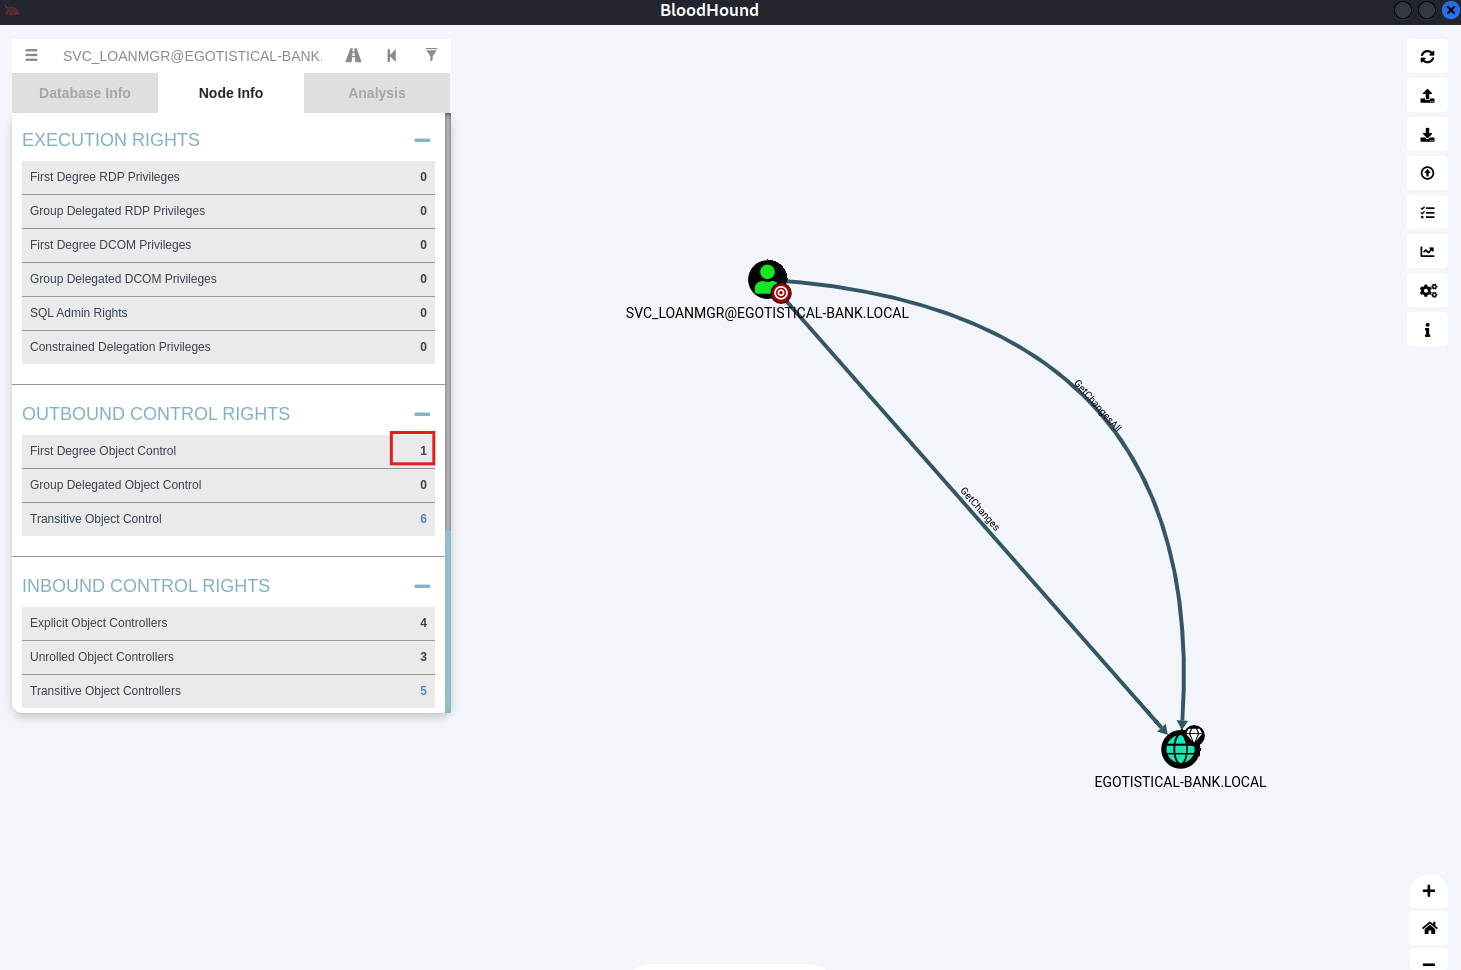
Task: Click the Group Delegated Object Control row
Action: coord(228,485)
